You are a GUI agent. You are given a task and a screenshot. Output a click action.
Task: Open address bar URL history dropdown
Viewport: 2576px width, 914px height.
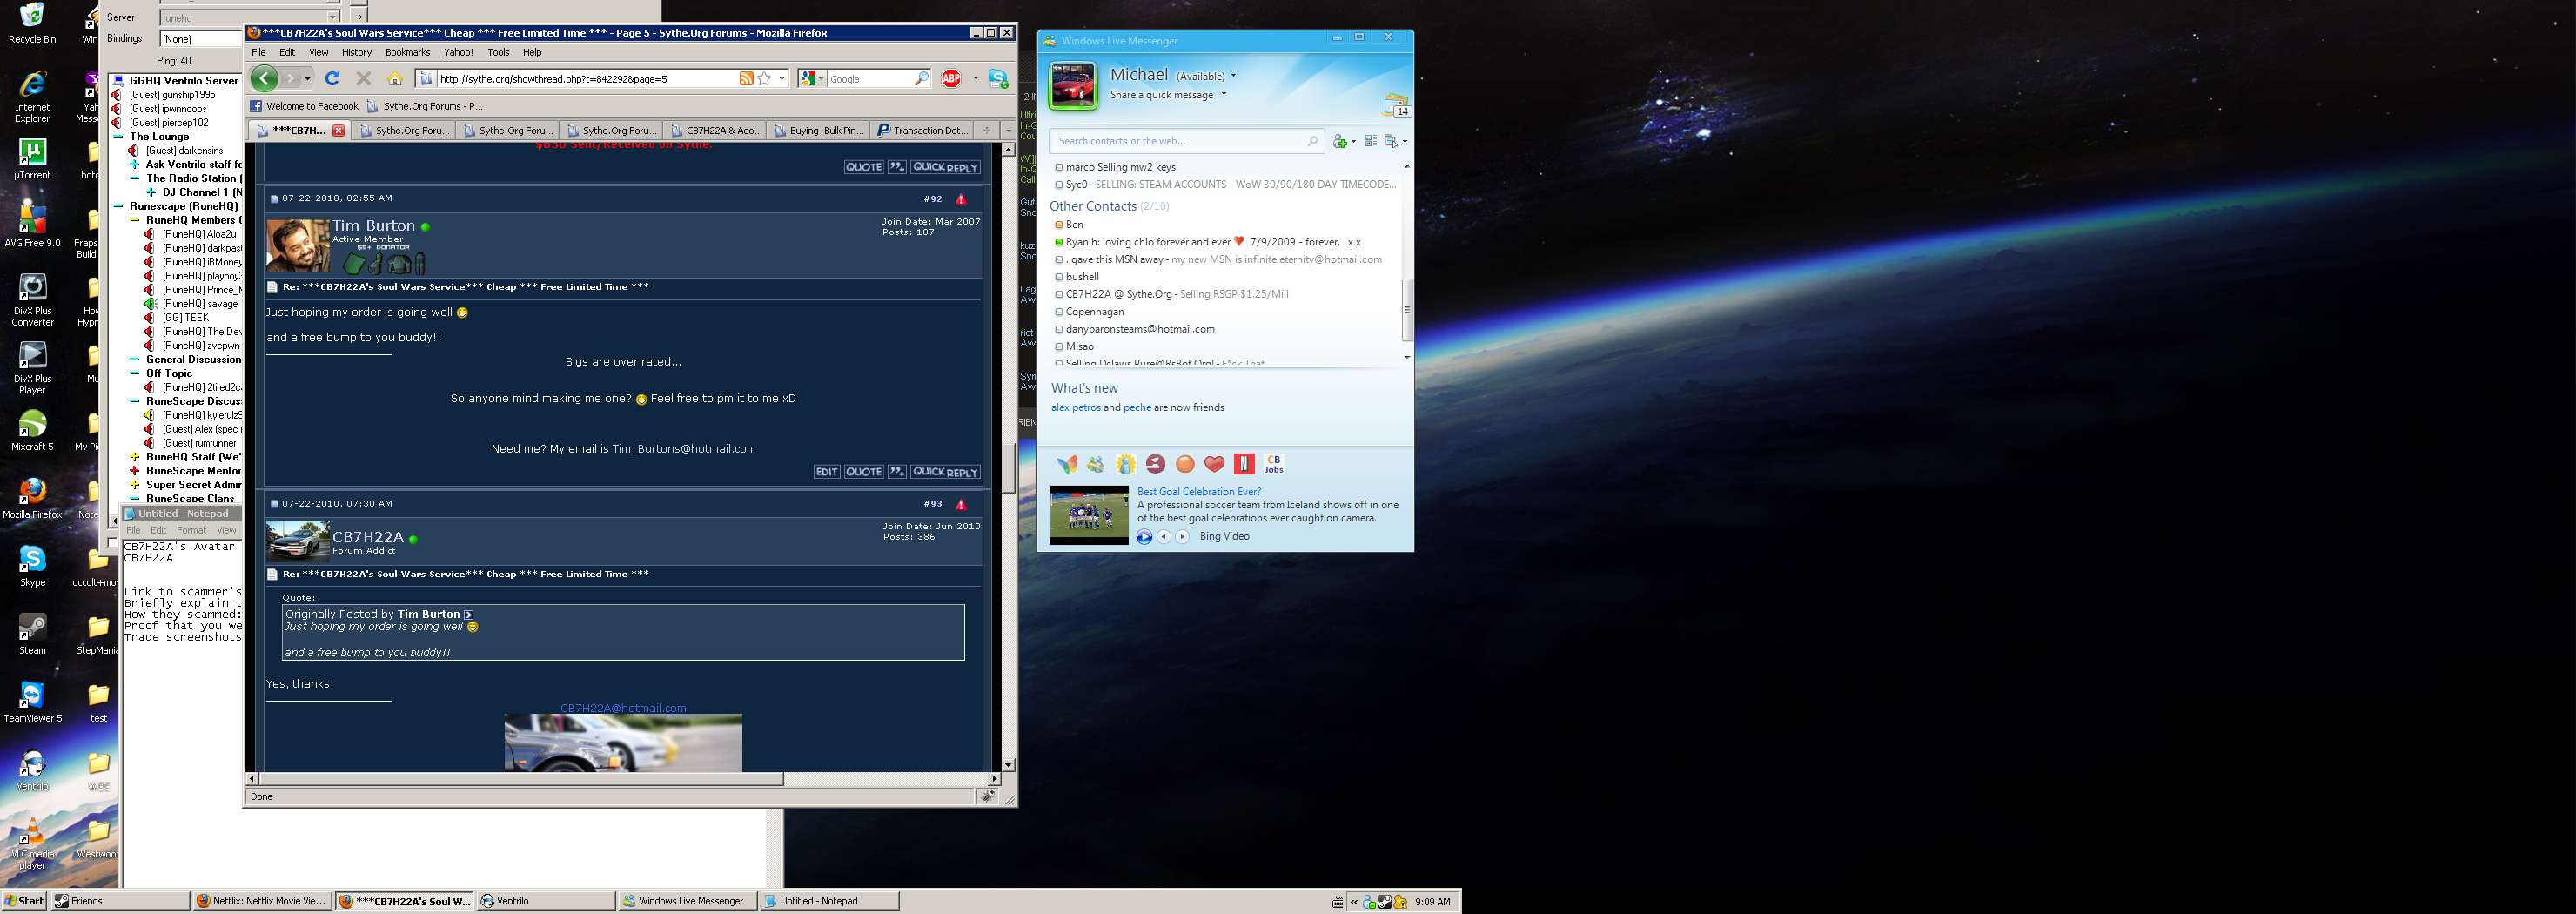pos(782,78)
